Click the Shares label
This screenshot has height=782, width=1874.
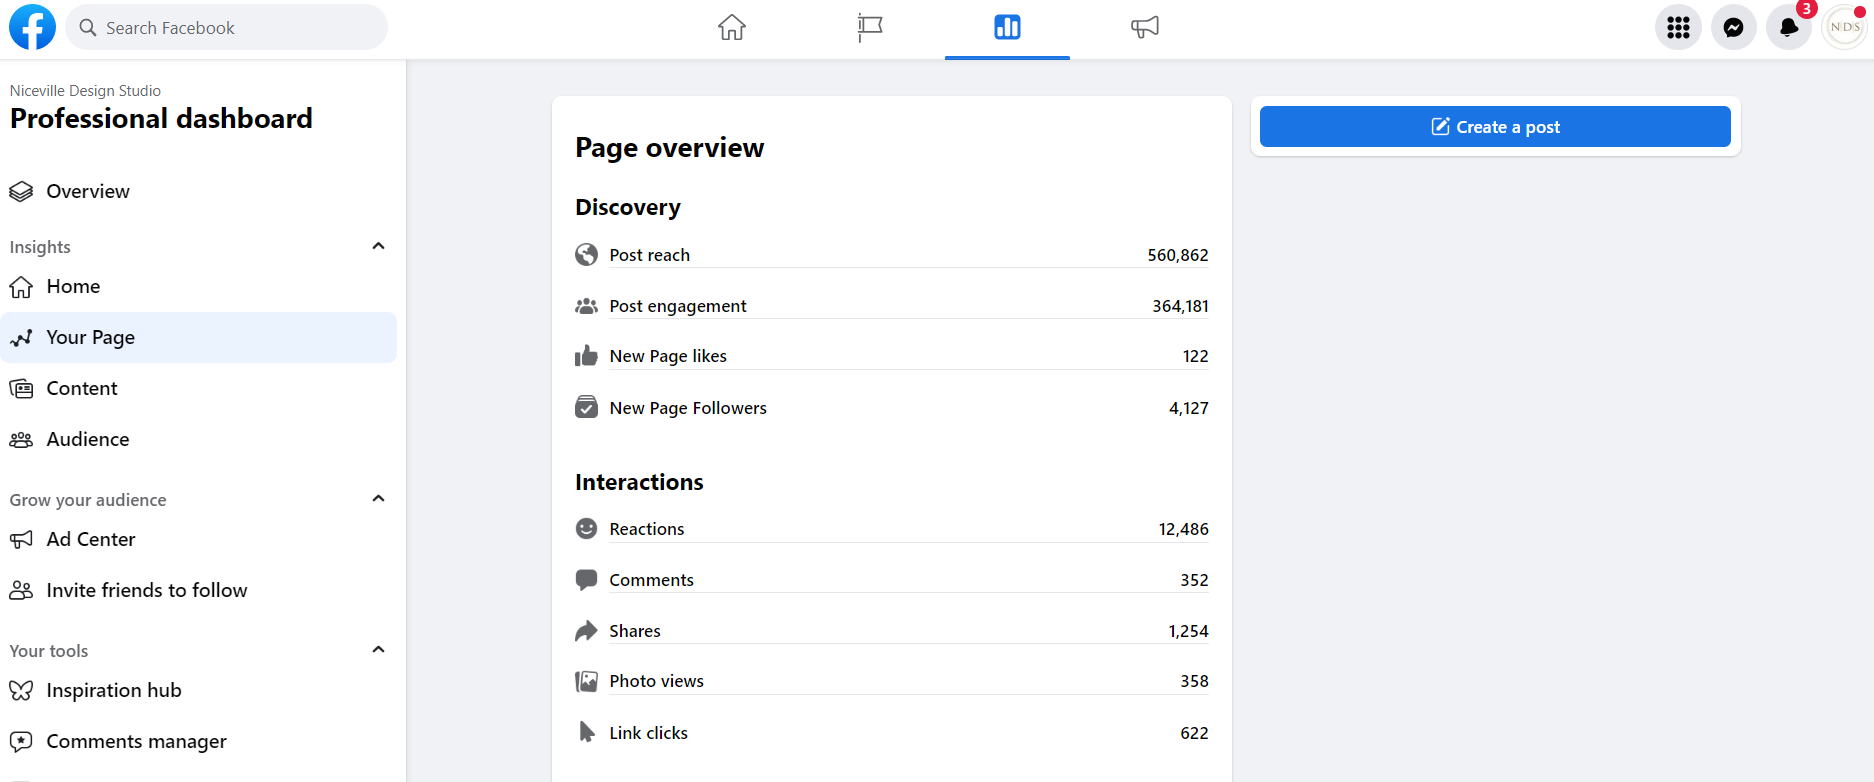pyautogui.click(x=635, y=631)
